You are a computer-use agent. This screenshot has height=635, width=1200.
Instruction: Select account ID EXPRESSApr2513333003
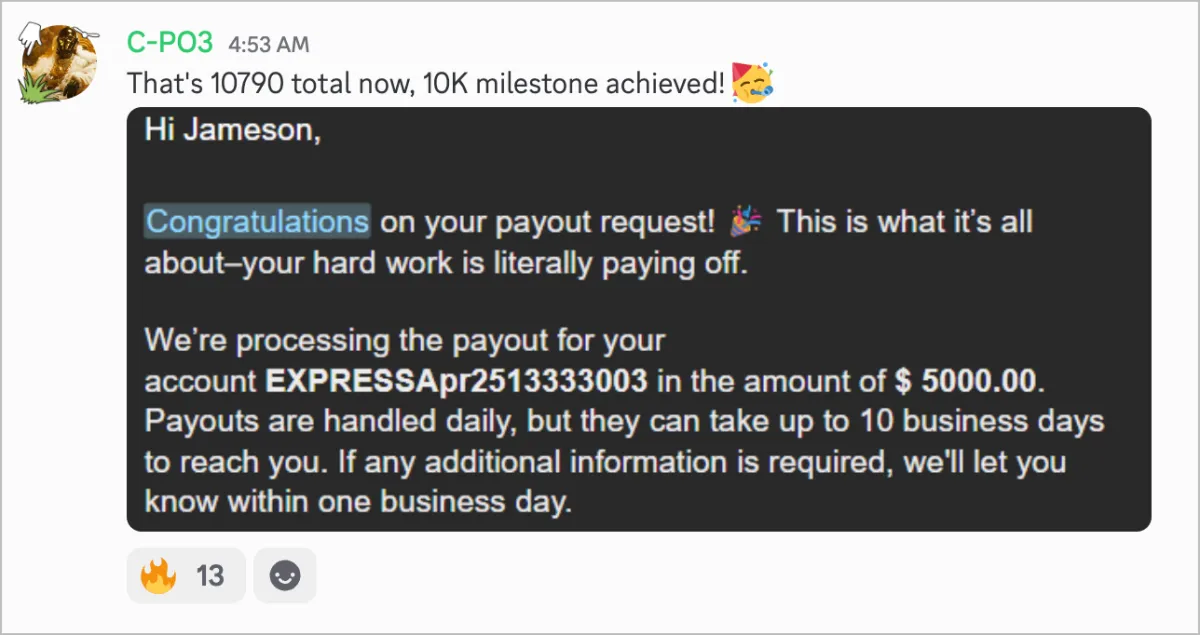pos(456,381)
